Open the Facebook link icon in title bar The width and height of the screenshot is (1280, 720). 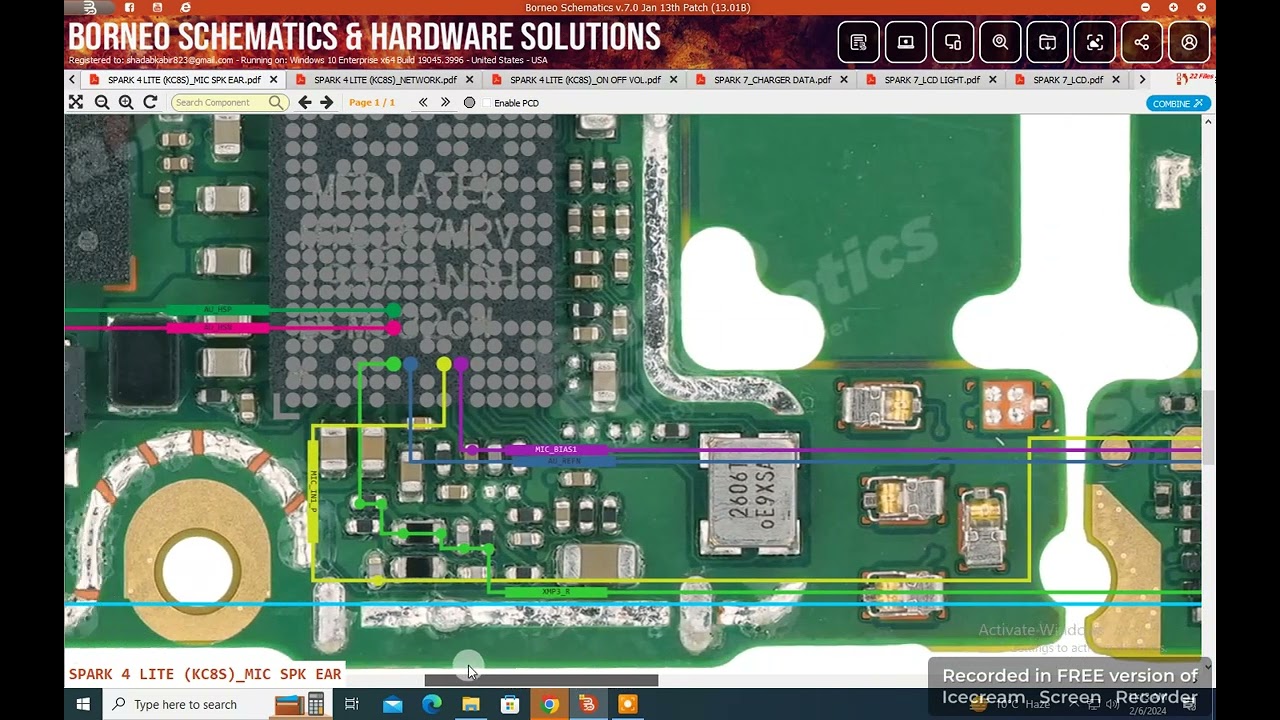coord(129,8)
